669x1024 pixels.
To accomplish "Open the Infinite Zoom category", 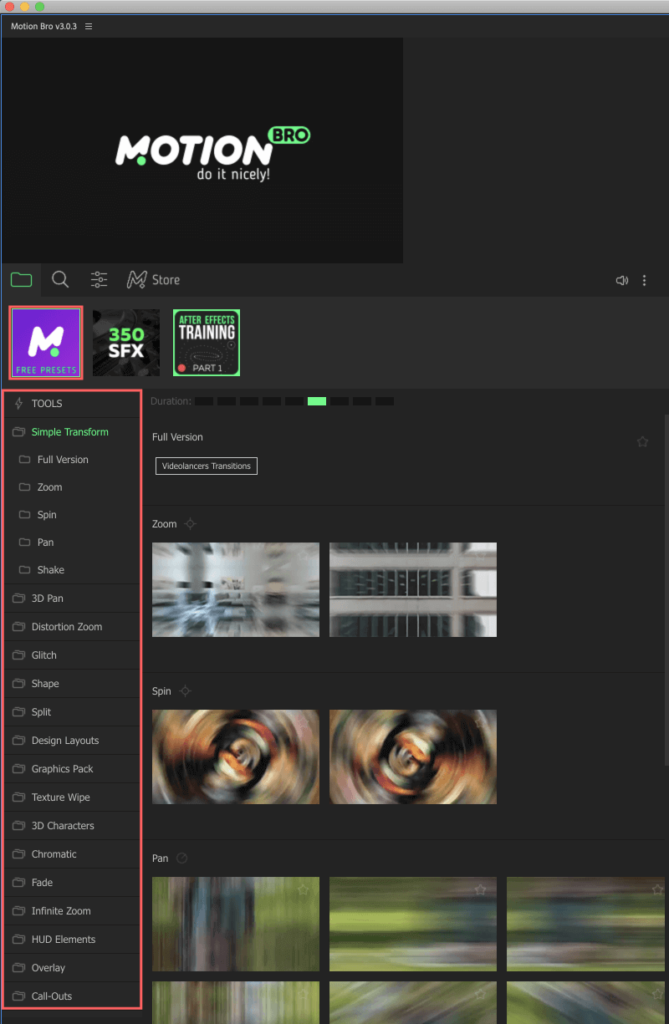I will click(72, 911).
